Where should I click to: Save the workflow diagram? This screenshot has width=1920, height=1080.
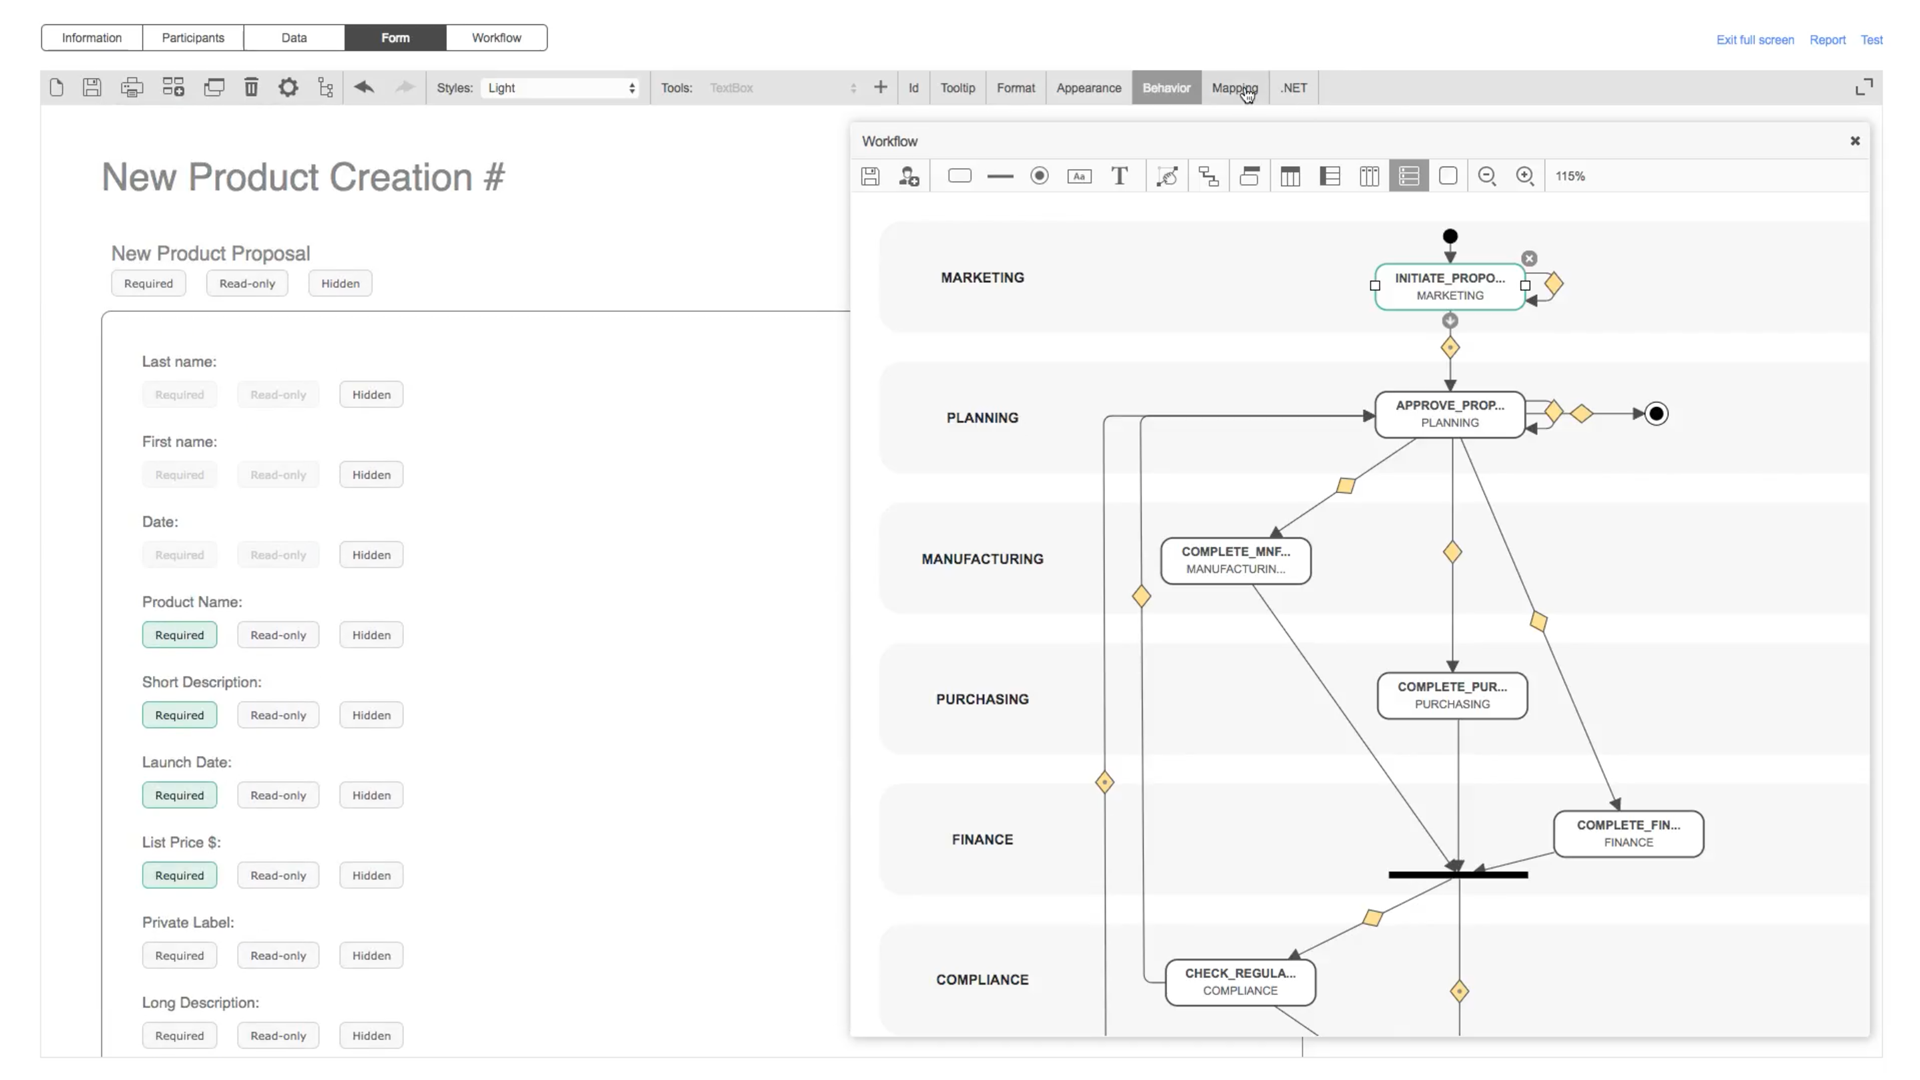click(x=869, y=176)
